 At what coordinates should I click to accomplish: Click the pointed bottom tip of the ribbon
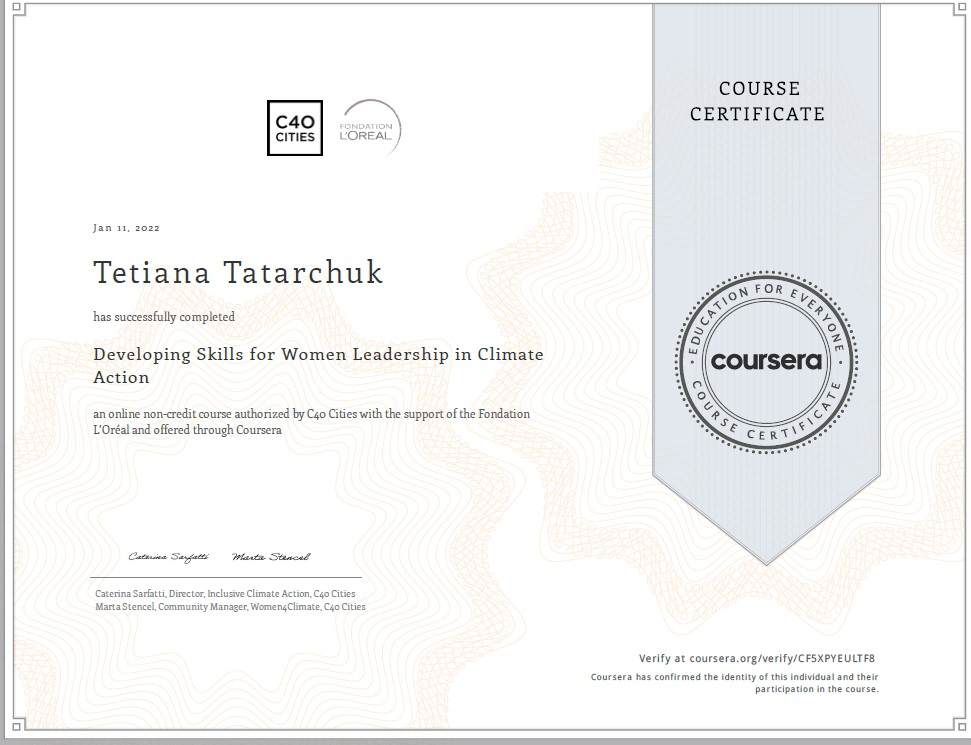click(x=767, y=560)
